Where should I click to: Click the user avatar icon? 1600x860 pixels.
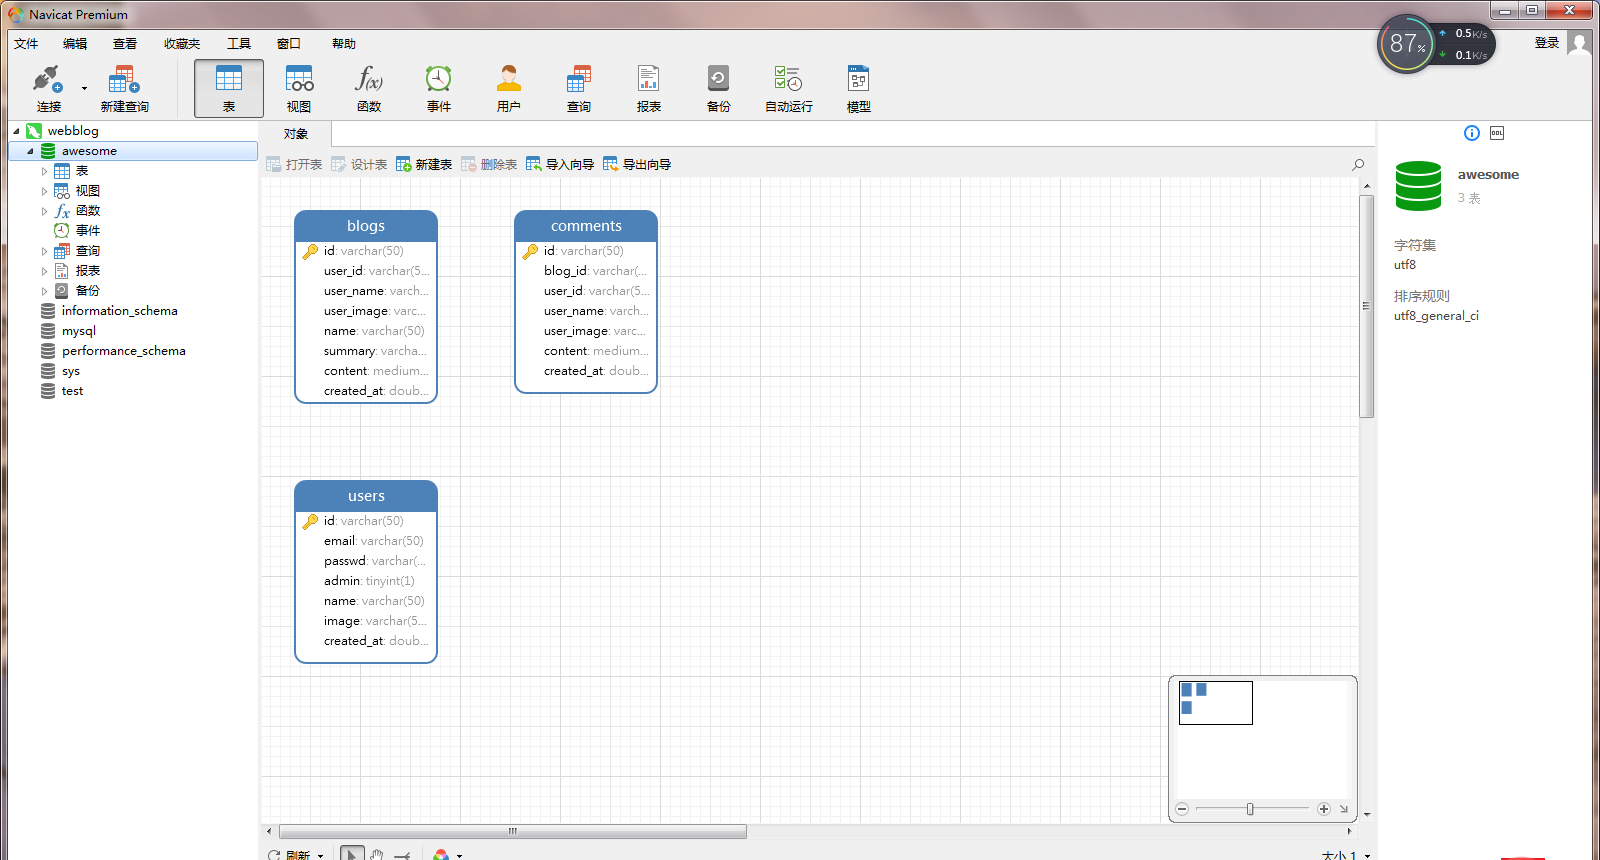[x=1579, y=43]
